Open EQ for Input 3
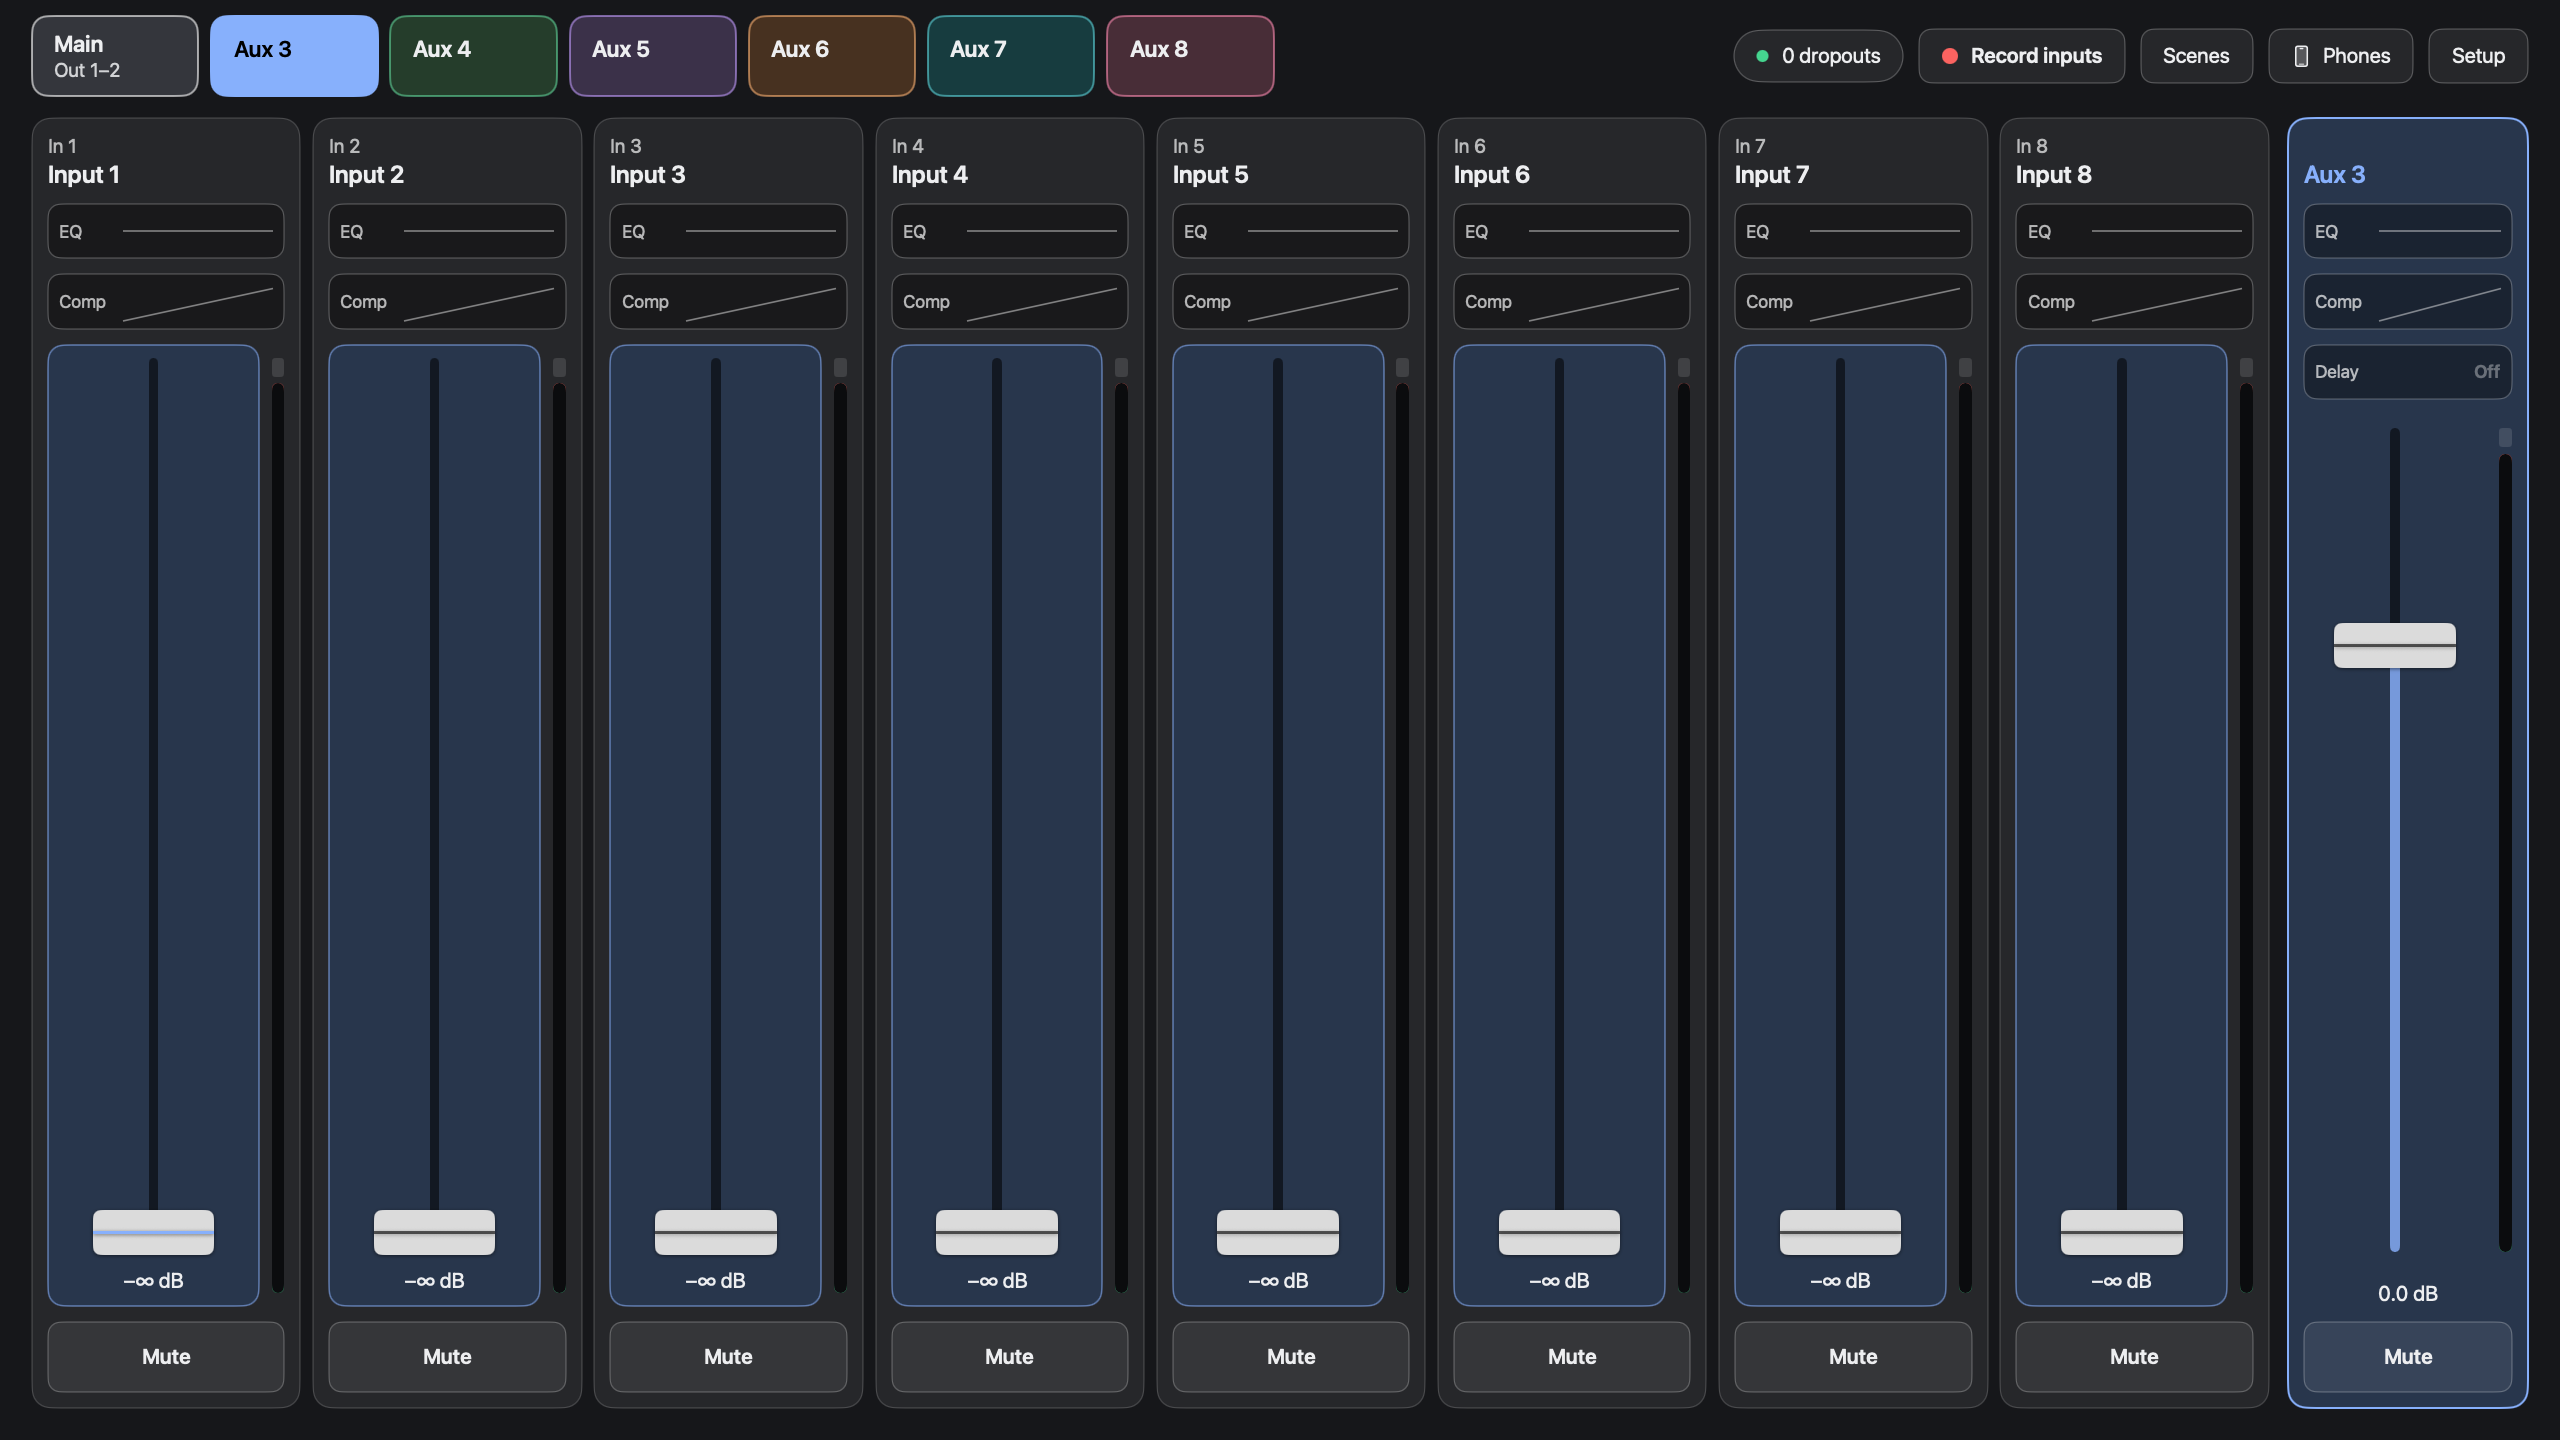The width and height of the screenshot is (2560, 1440). (728, 231)
